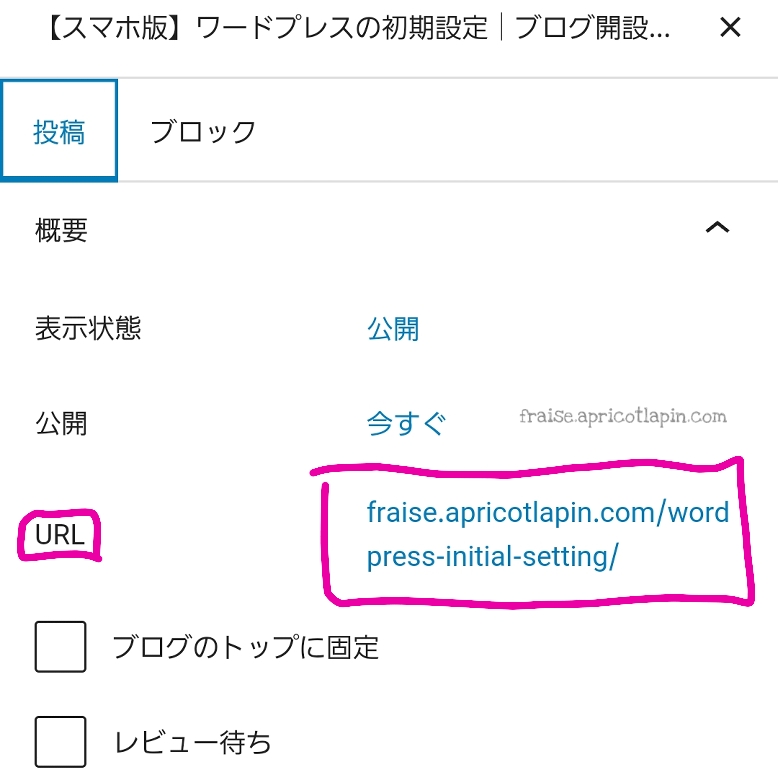
Task: Tick the ブログのトップに固定 checkbox
Action: 61,647
